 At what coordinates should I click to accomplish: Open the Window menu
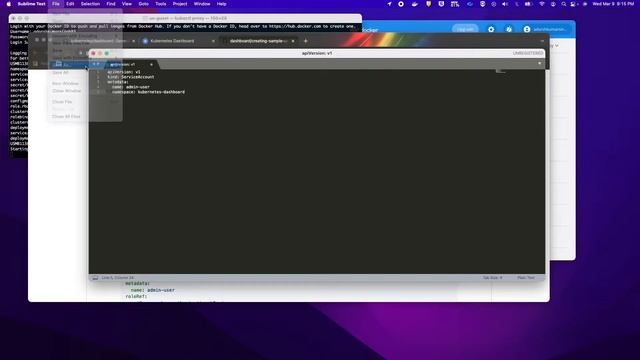click(x=202, y=4)
